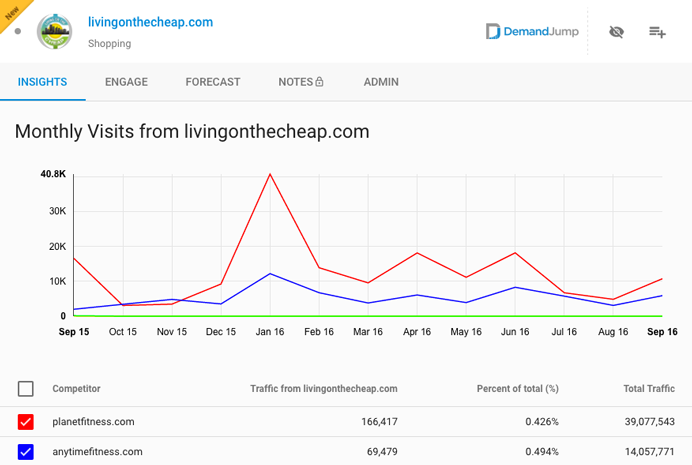The width and height of the screenshot is (692, 465).
Task: Click the Jan 16 axis label
Action: click(270, 332)
